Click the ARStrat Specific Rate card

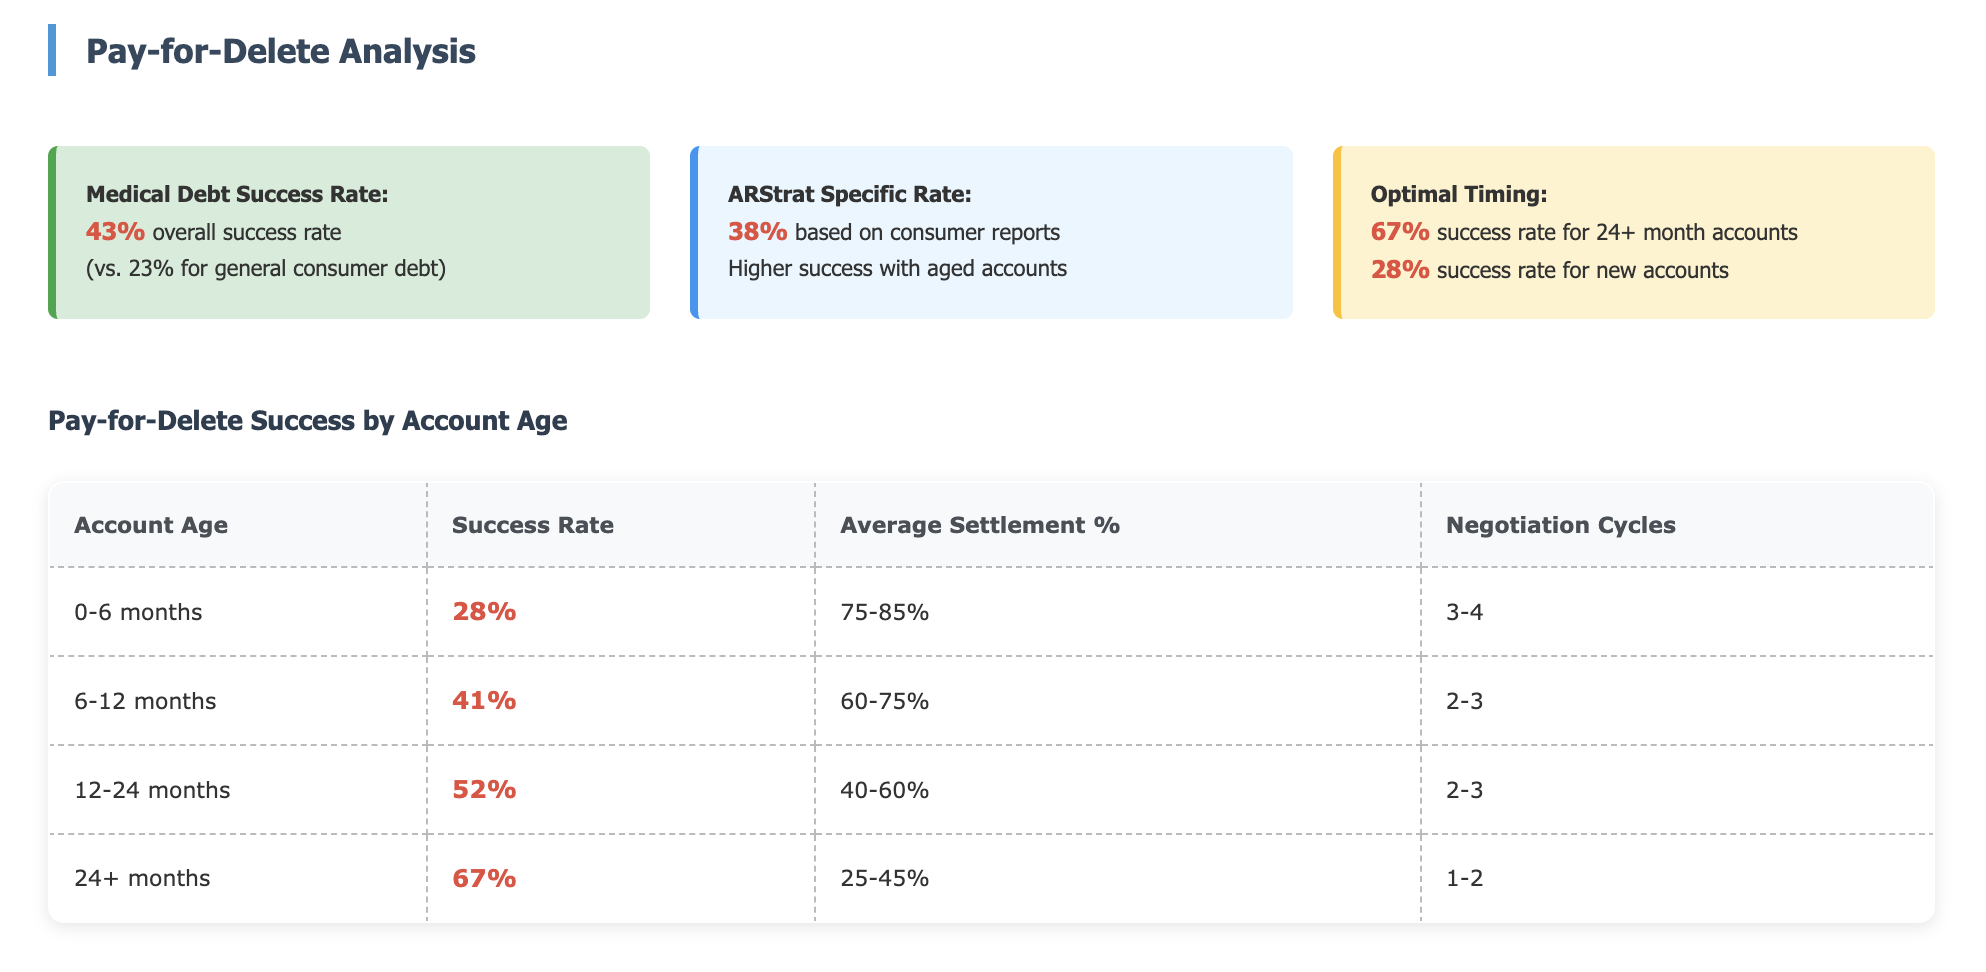(x=991, y=233)
